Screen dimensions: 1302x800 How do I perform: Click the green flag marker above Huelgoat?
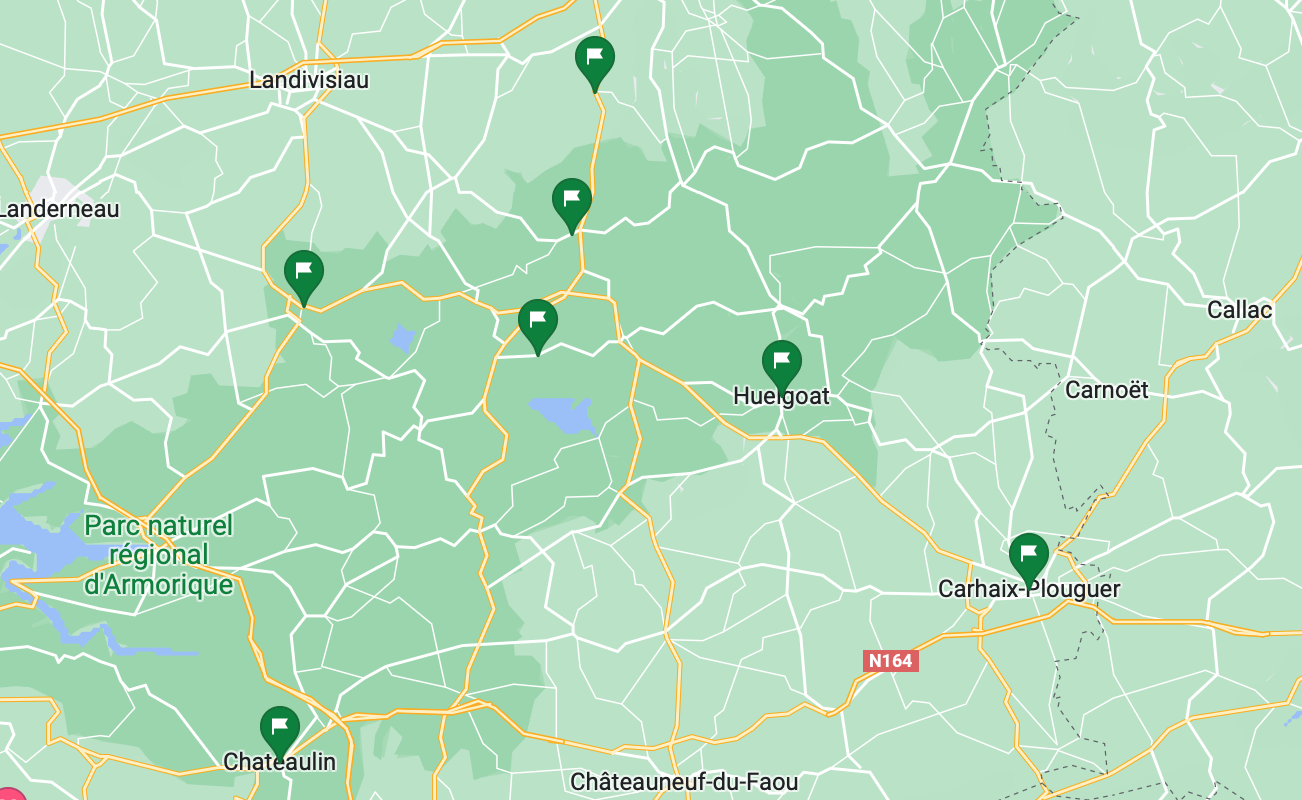(x=781, y=364)
